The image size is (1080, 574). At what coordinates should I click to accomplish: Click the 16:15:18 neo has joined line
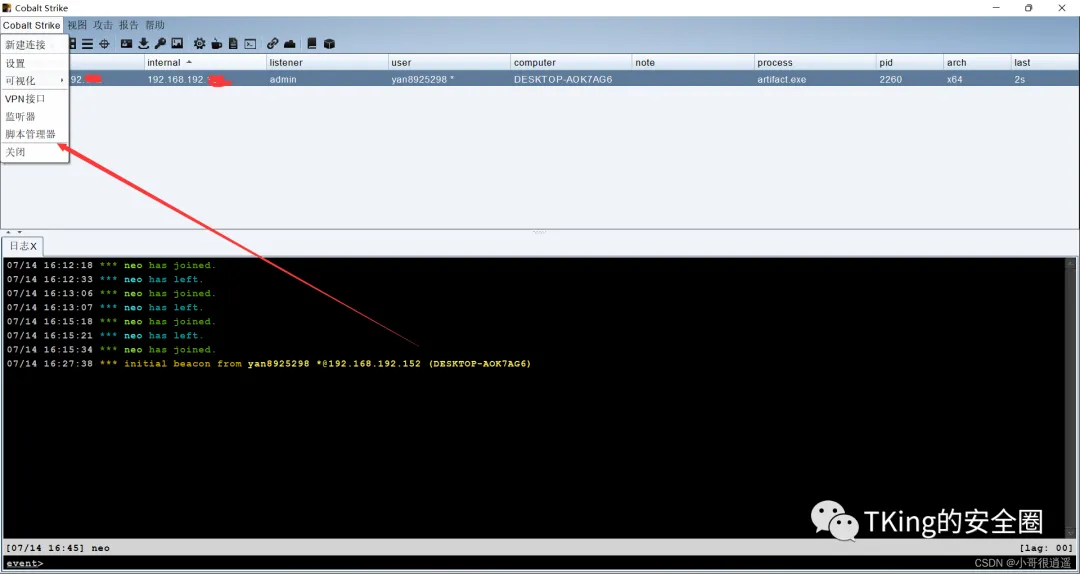tap(111, 322)
